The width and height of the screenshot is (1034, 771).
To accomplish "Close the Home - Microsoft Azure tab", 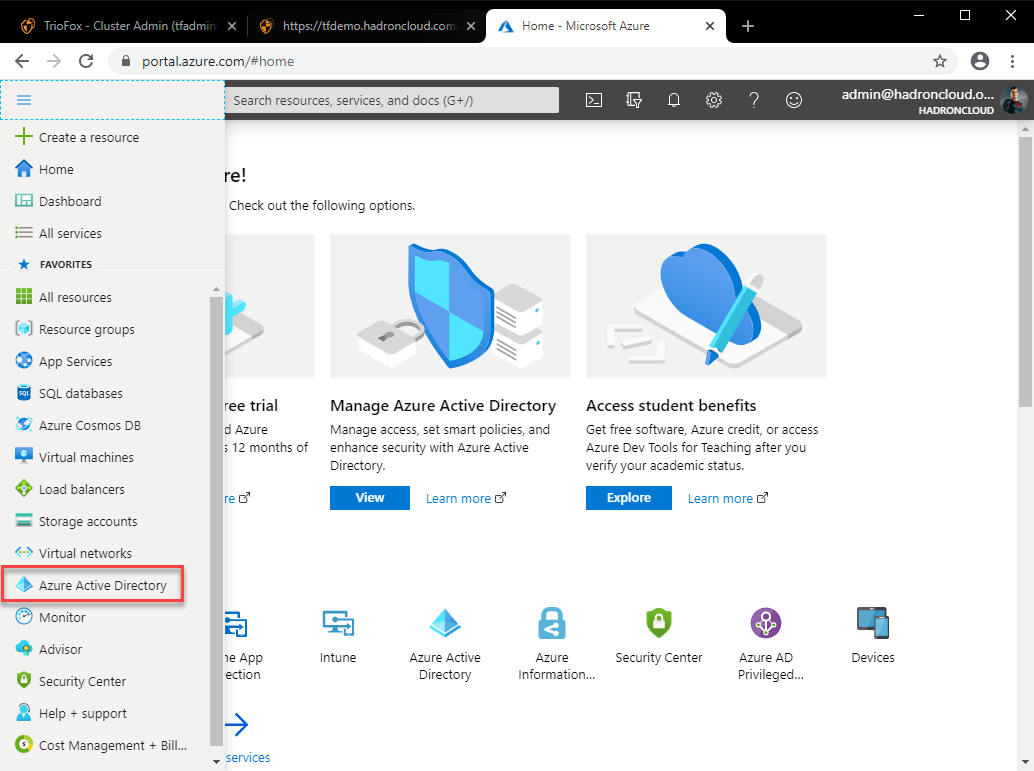I will click(x=710, y=26).
